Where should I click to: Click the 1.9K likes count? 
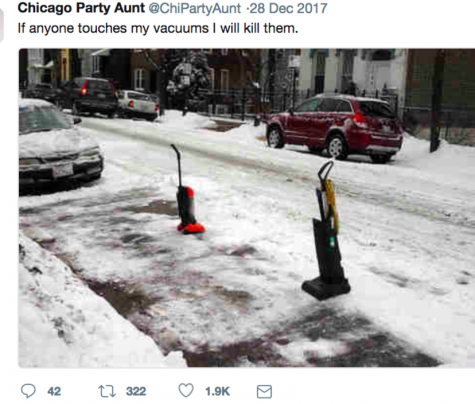[x=217, y=391]
